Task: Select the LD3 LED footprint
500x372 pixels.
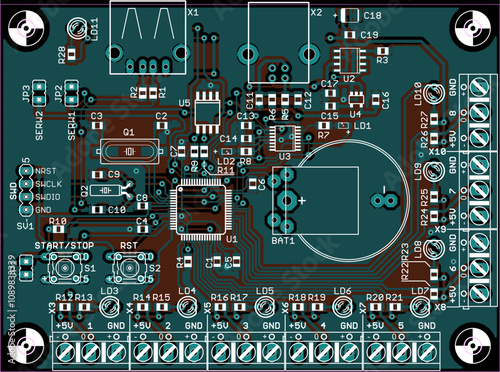Action: tap(109, 306)
